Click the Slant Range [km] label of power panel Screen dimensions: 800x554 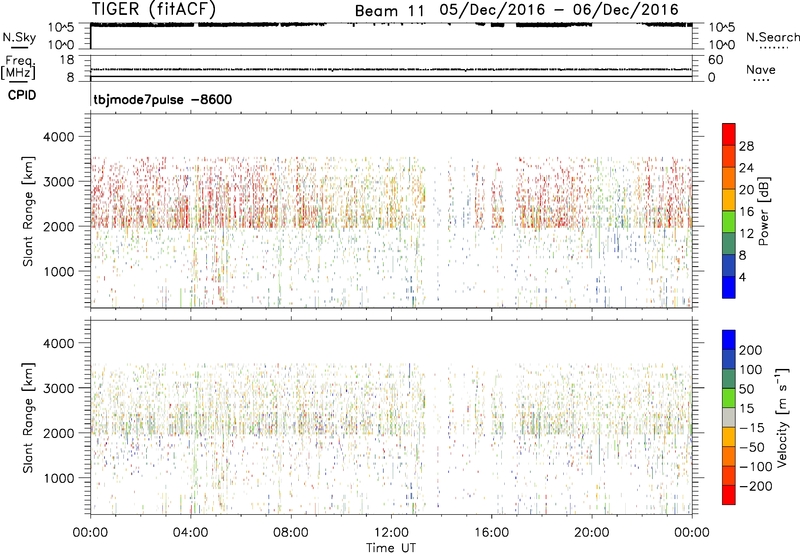(x=28, y=211)
